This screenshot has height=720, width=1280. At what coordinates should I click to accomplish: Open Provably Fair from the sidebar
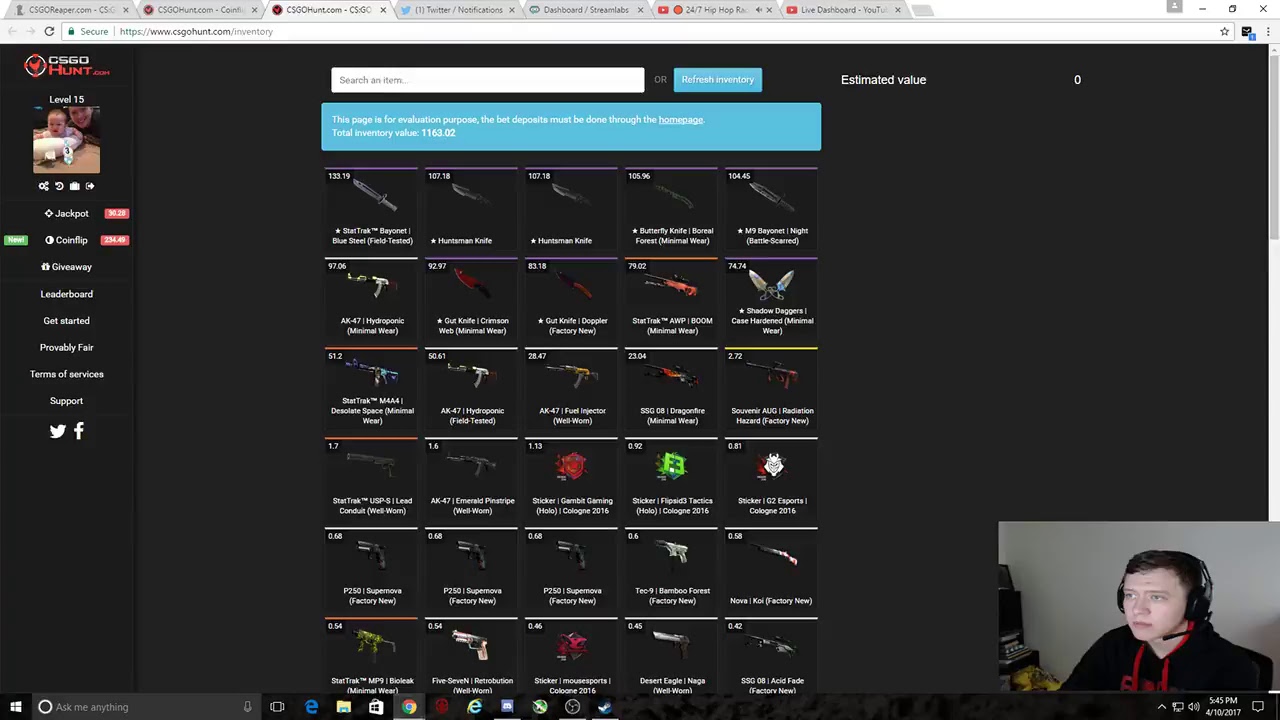[x=66, y=347]
